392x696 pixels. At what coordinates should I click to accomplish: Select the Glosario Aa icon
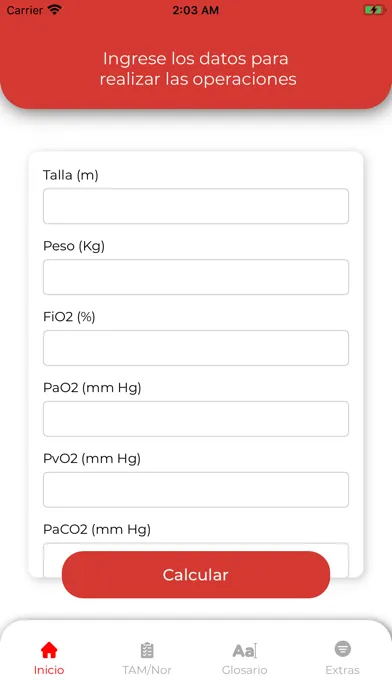[x=245, y=650]
